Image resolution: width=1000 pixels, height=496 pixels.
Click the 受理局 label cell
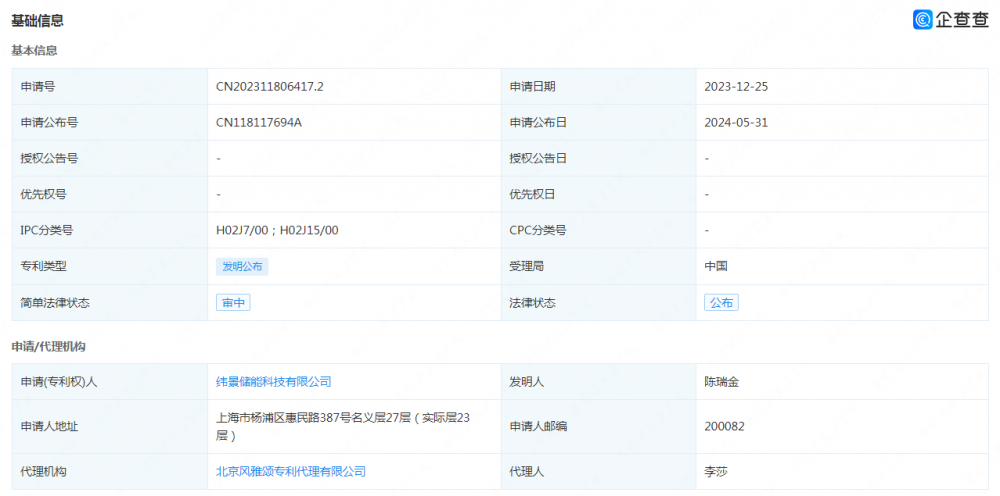point(599,266)
